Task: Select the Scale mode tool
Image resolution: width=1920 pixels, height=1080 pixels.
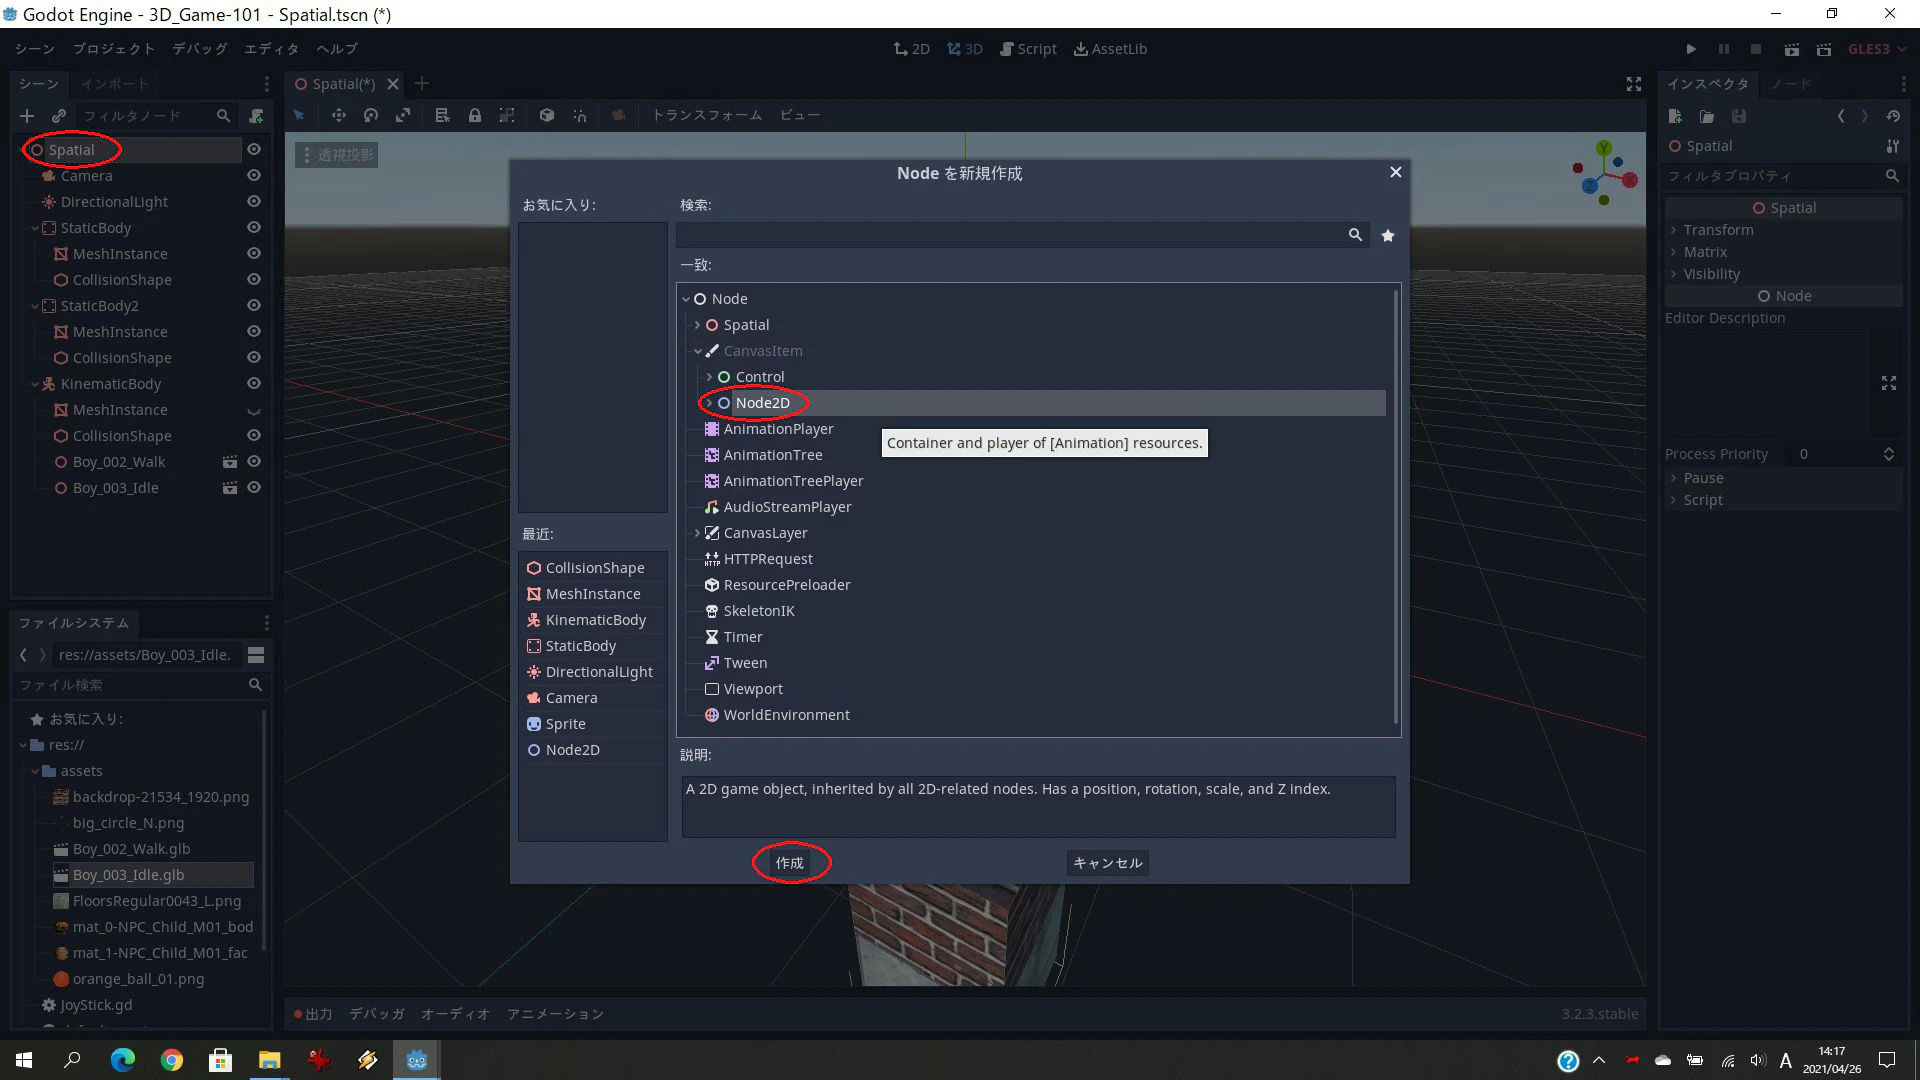Action: tap(403, 115)
